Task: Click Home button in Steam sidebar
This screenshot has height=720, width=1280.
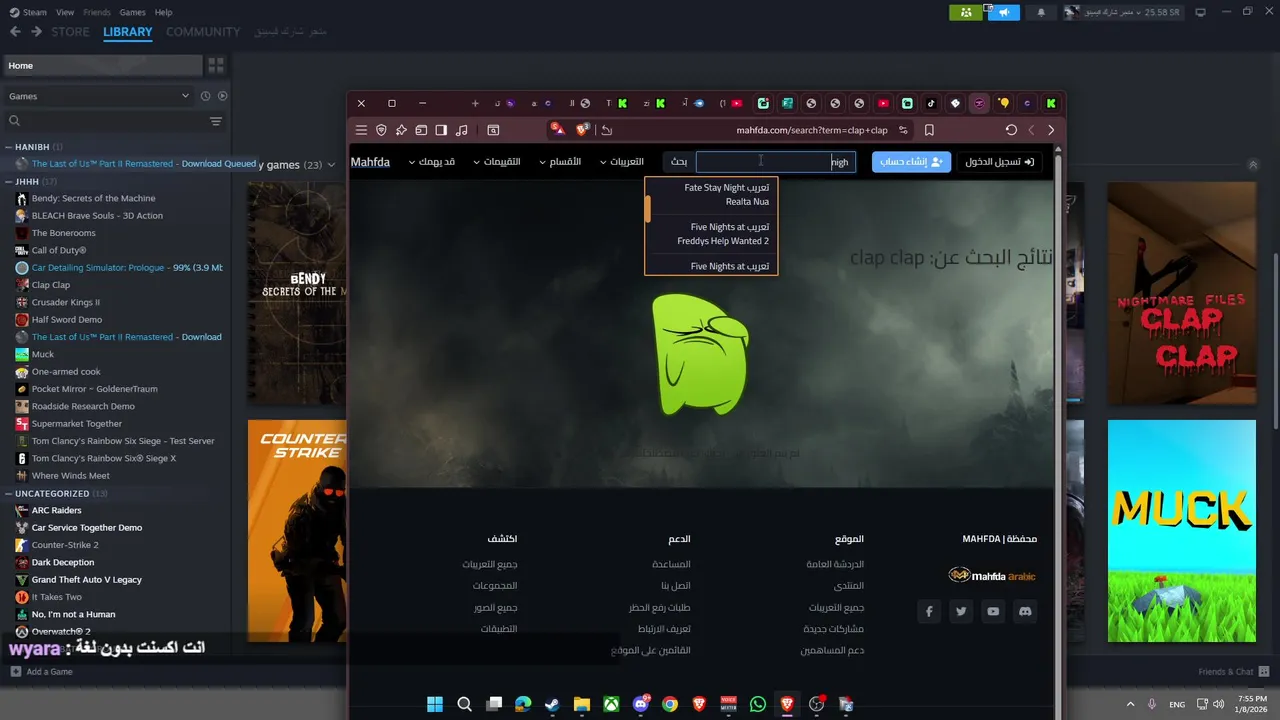Action: pyautogui.click(x=102, y=66)
